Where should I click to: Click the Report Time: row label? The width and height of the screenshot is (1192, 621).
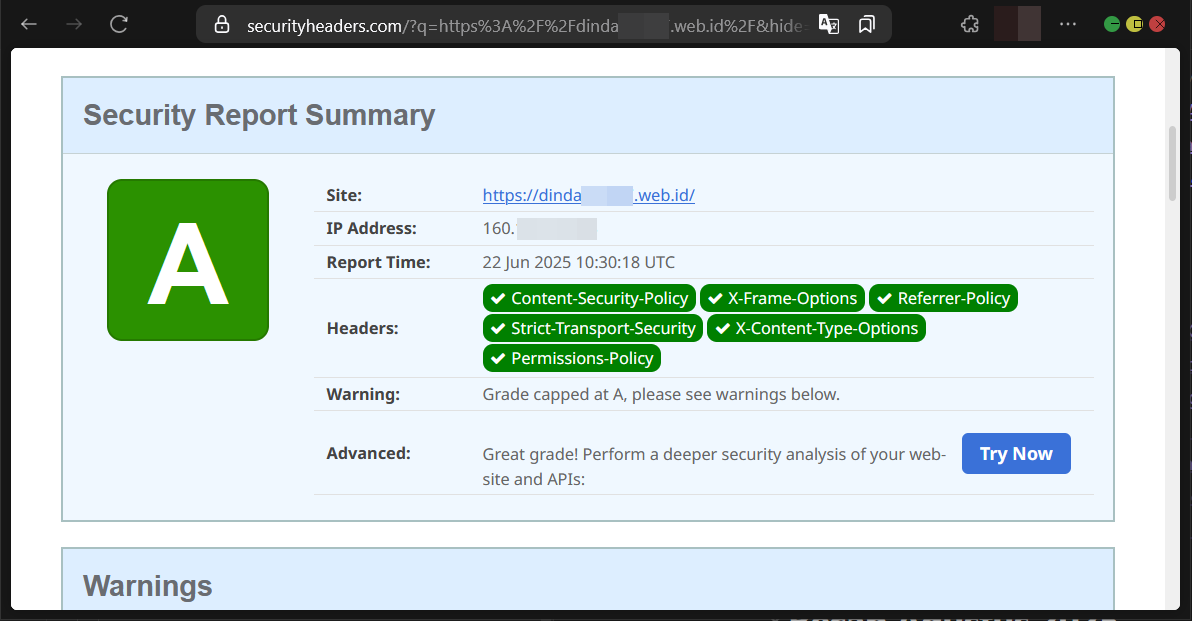[x=379, y=262]
